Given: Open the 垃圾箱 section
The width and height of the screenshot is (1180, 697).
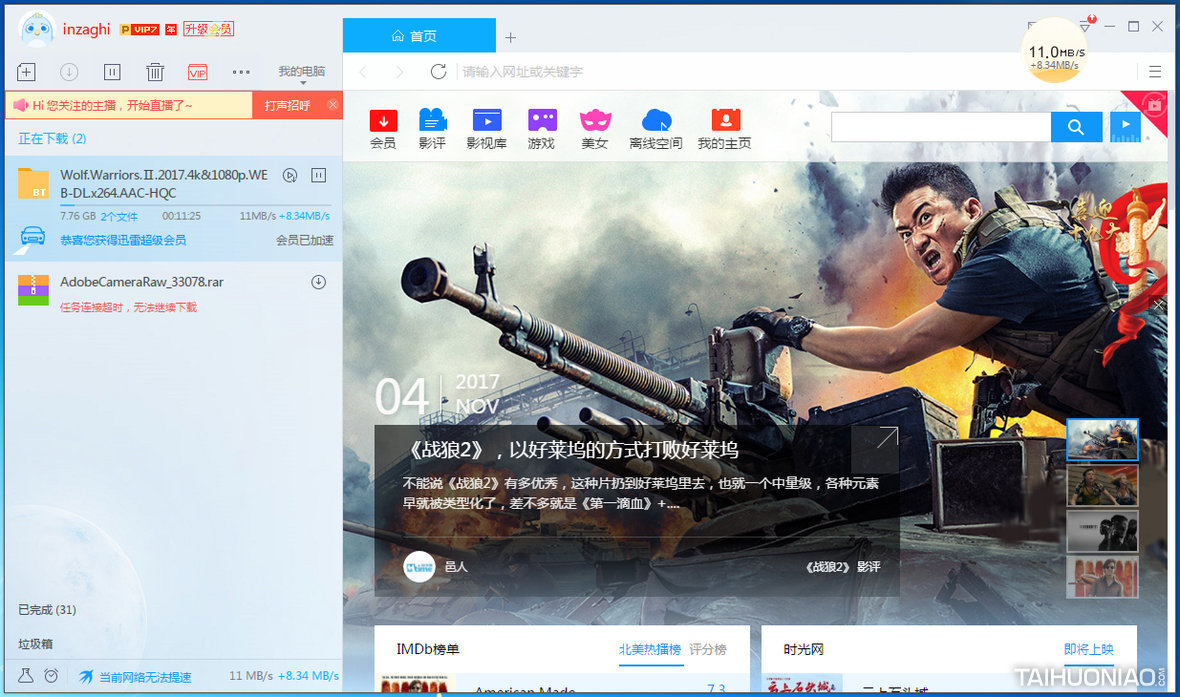Looking at the screenshot, I should [x=35, y=644].
